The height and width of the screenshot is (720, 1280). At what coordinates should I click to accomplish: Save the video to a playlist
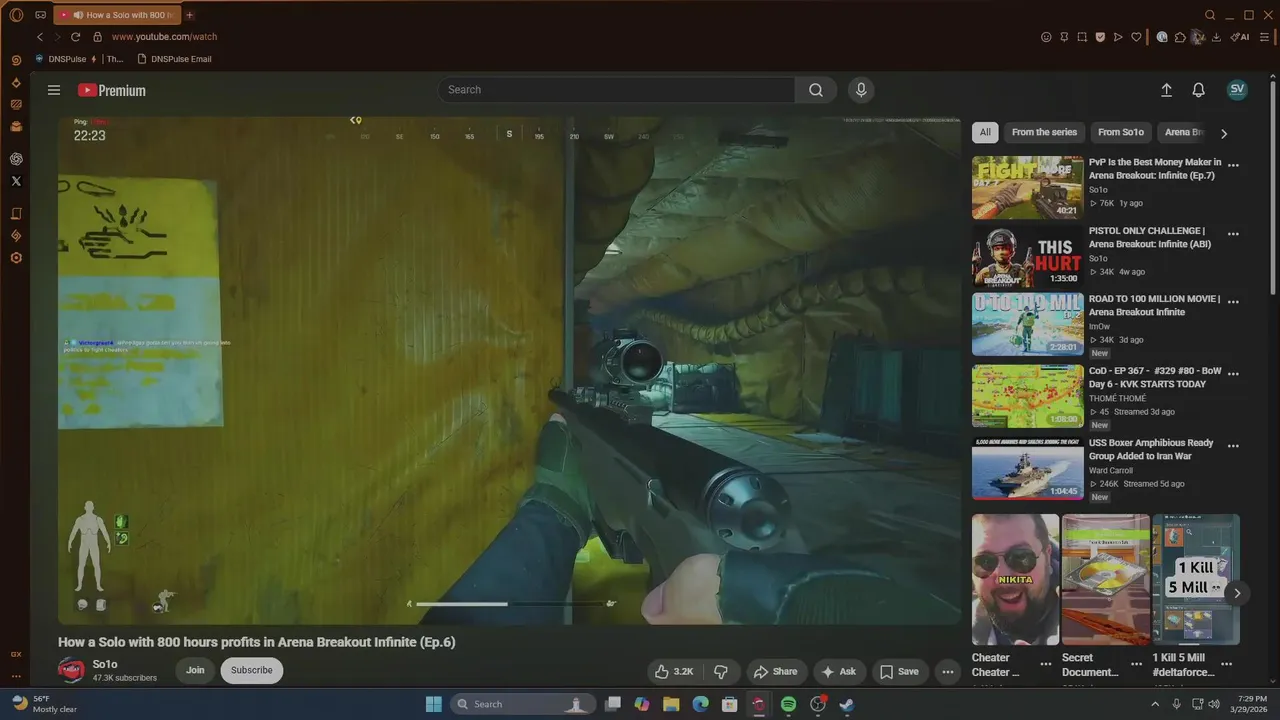coord(899,672)
